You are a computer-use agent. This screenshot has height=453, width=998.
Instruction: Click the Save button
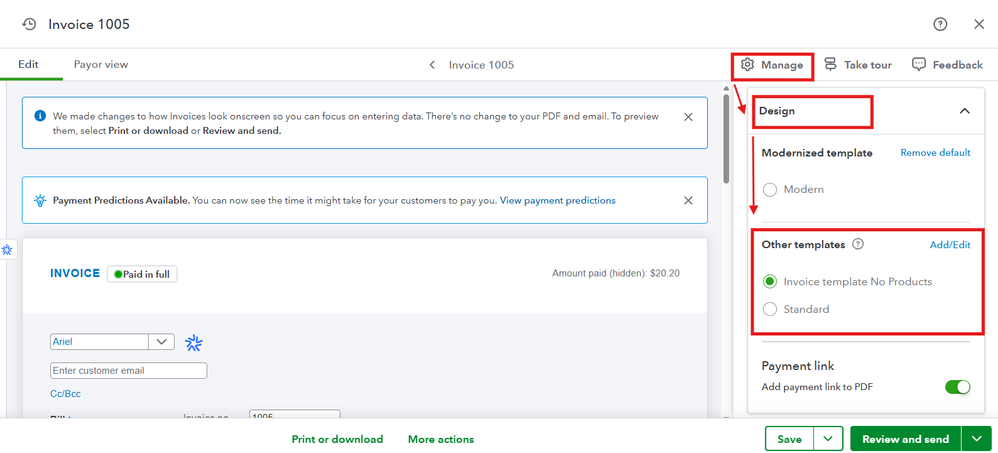pyautogui.click(x=789, y=439)
